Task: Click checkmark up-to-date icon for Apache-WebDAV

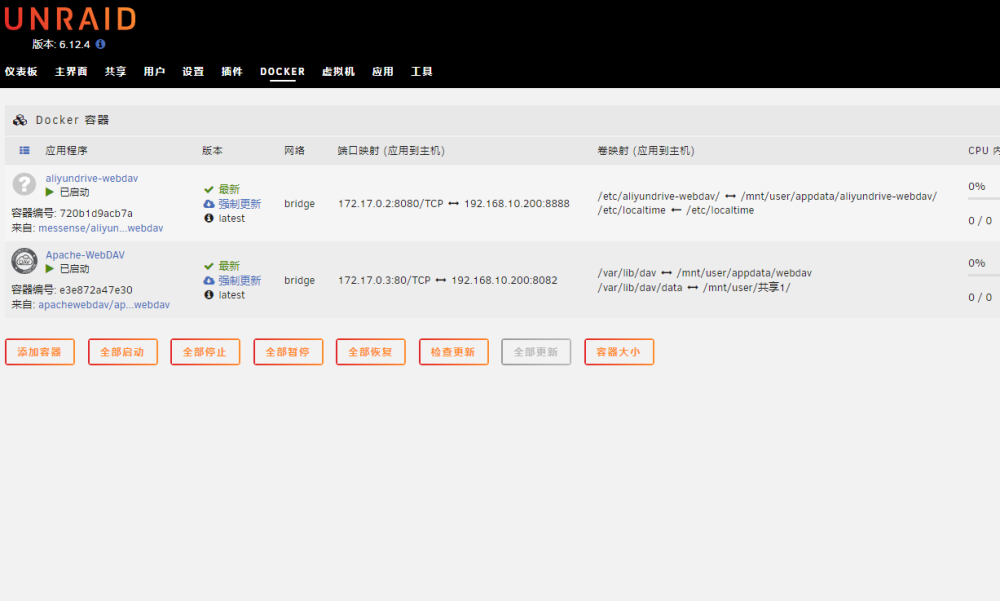Action: [x=209, y=266]
